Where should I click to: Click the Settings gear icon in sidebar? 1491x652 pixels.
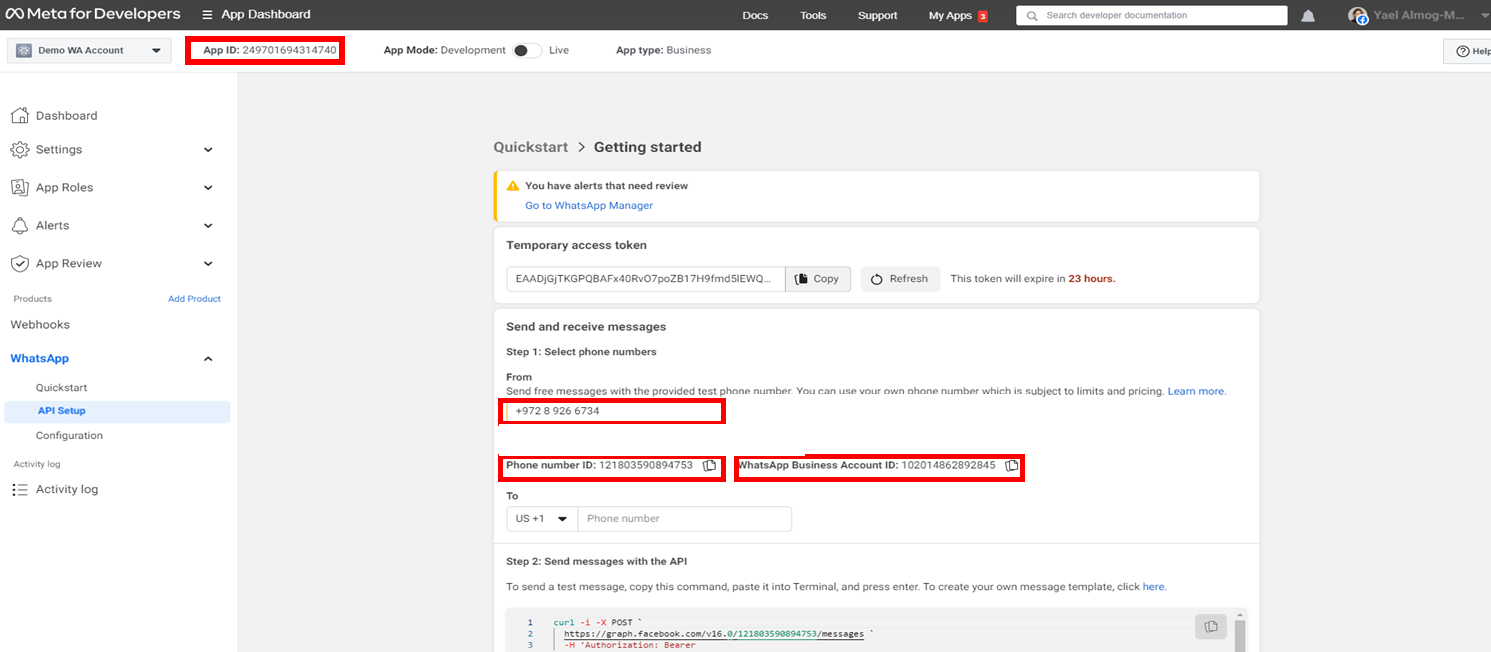pos(19,149)
